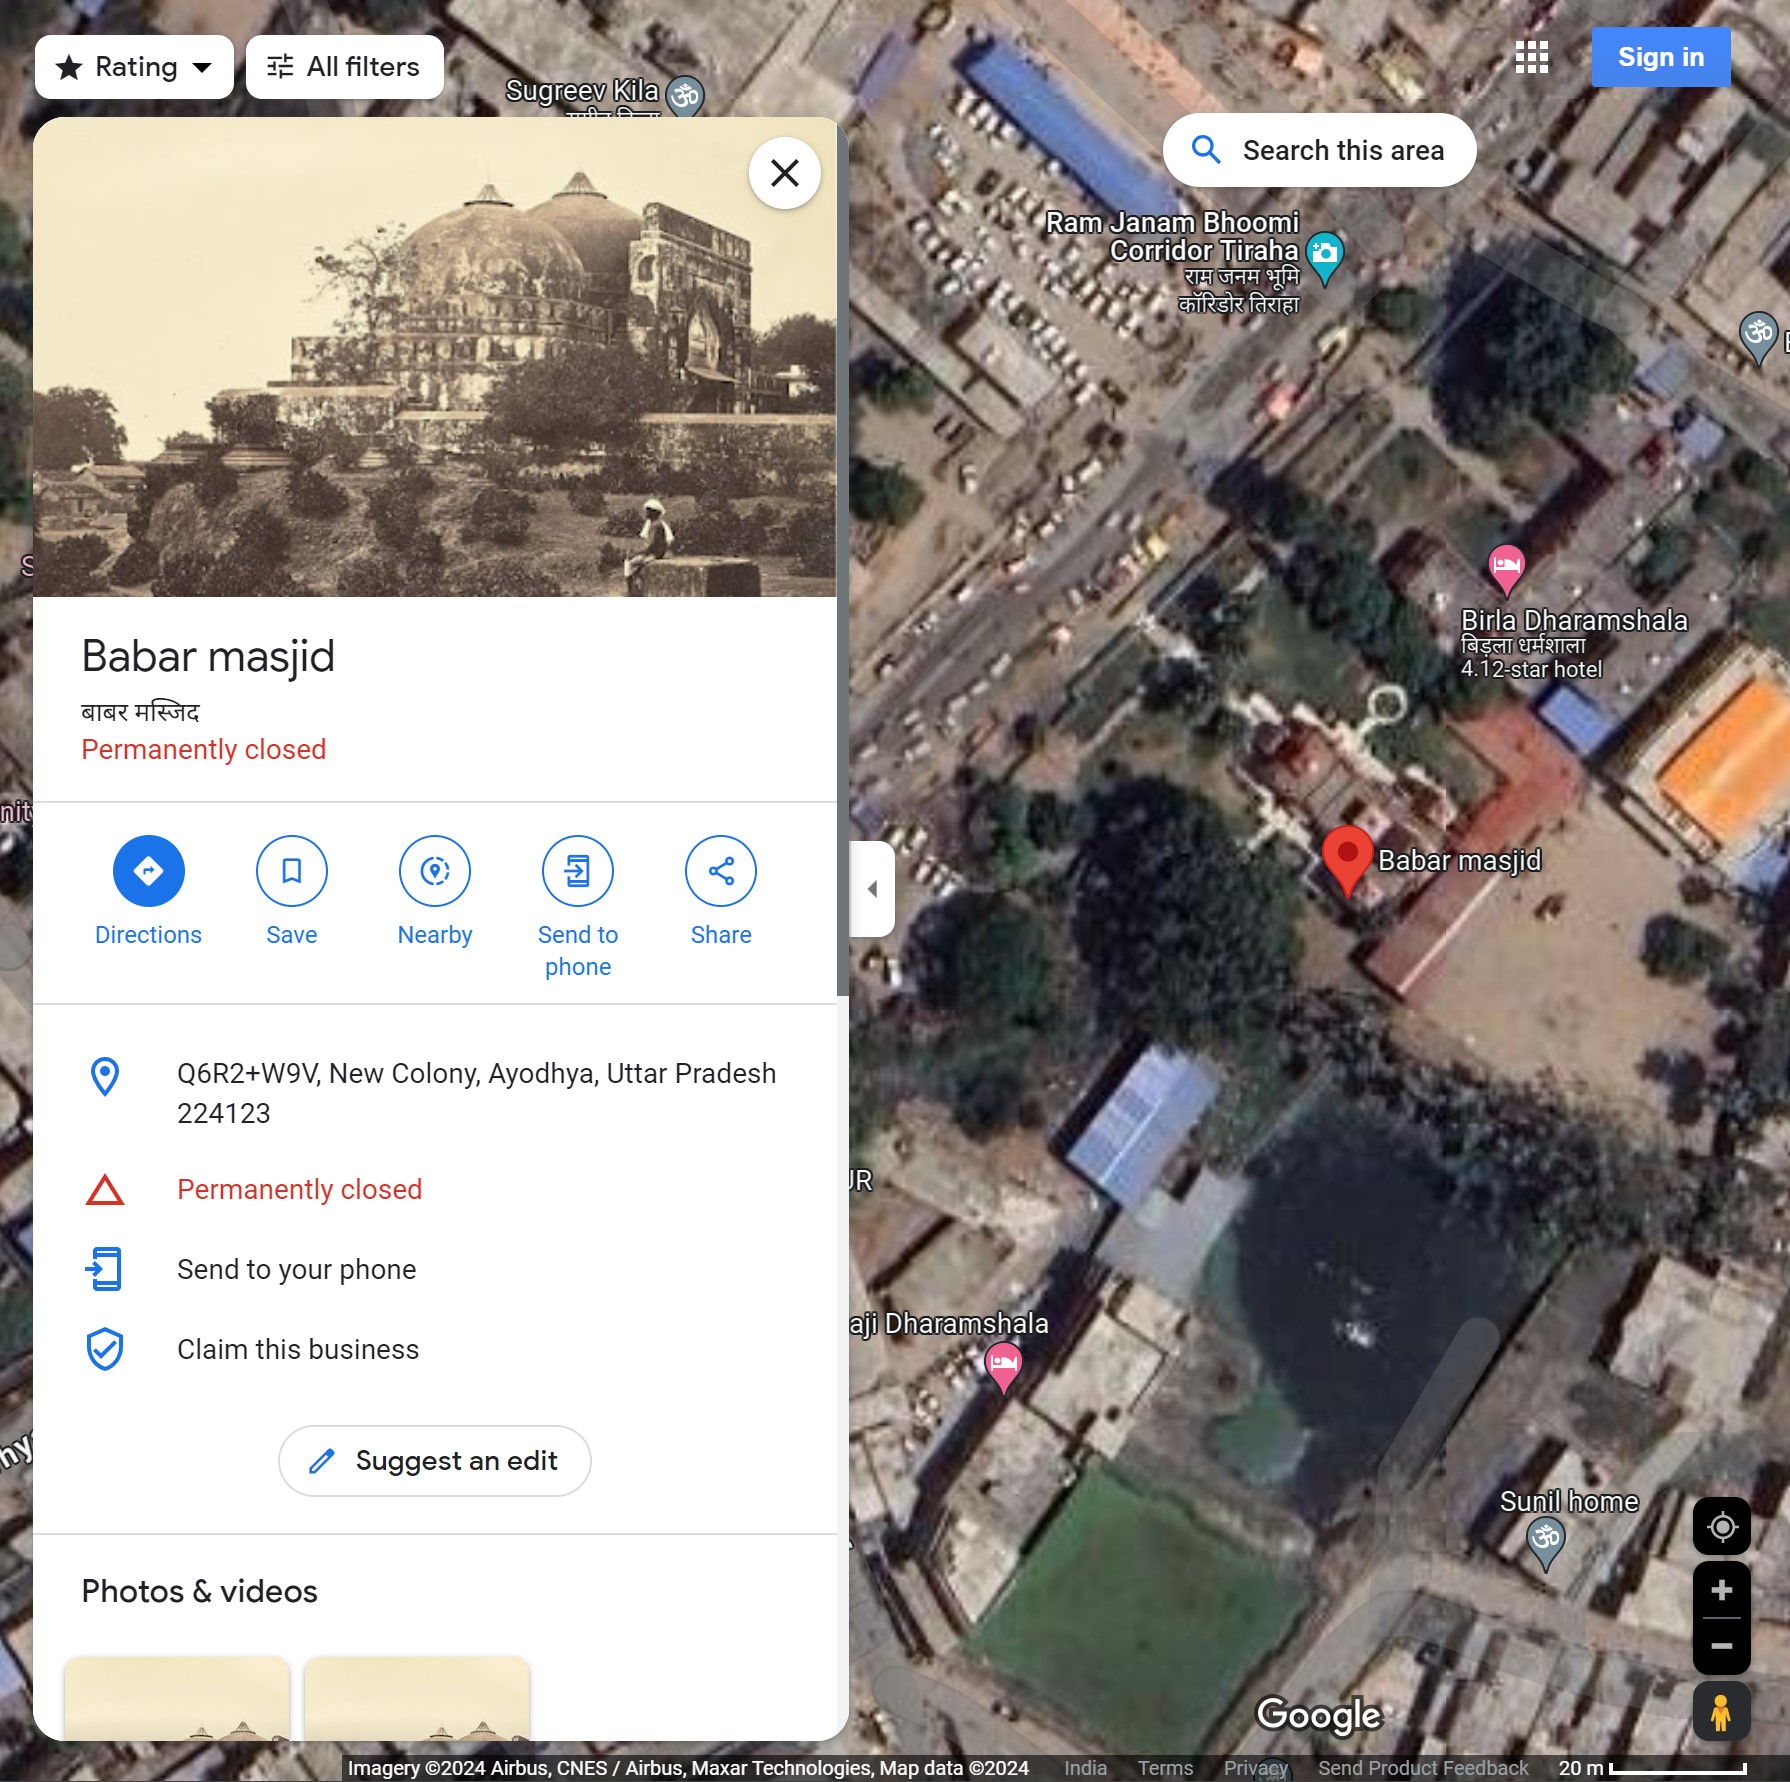Click Send to your phone row
1790x1782 pixels.
[435, 1269]
